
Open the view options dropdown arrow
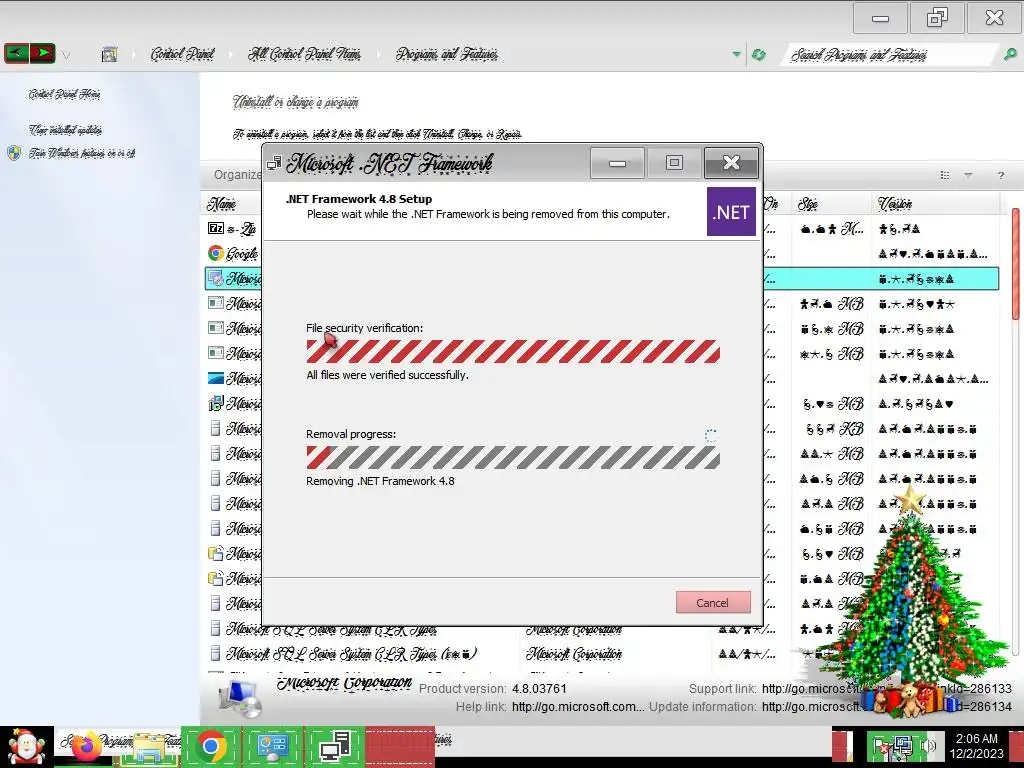tap(968, 175)
